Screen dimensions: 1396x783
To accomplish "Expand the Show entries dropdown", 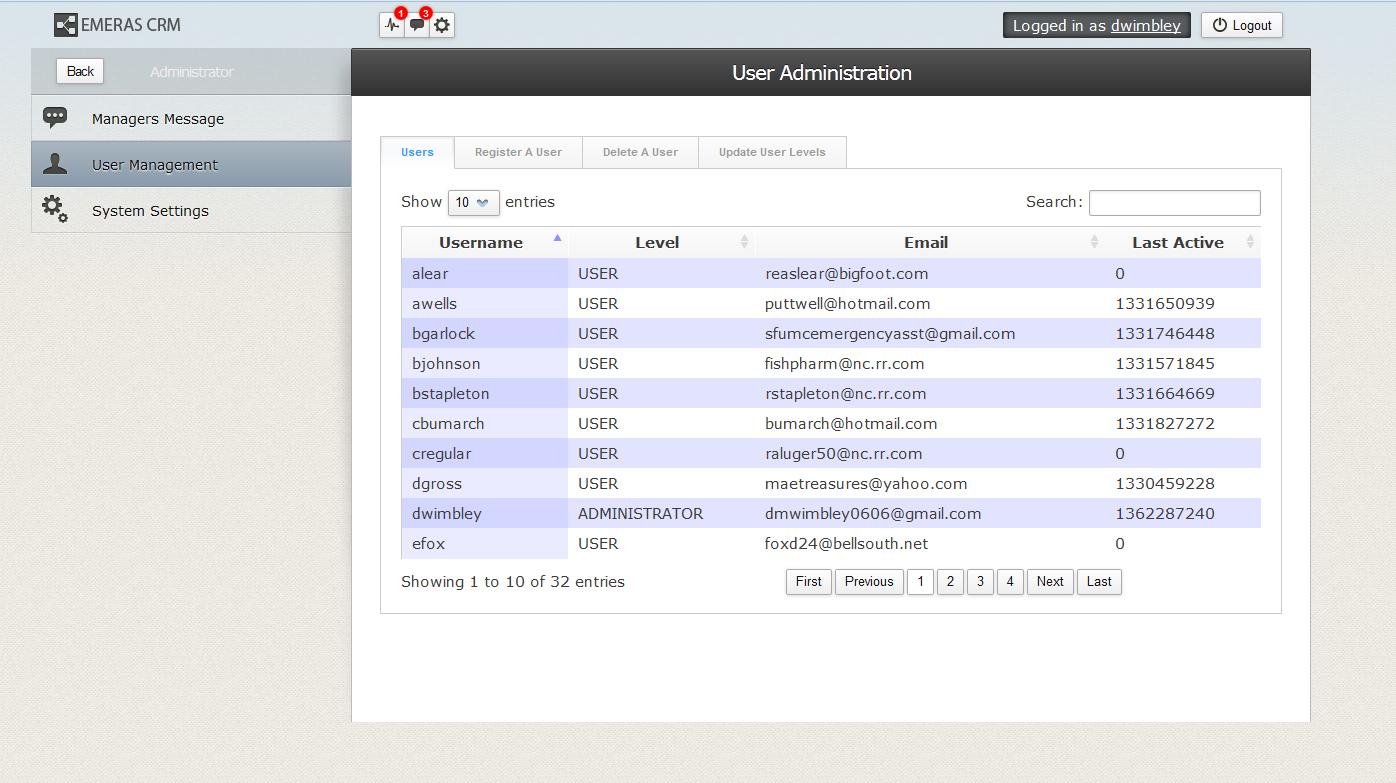I will [473, 202].
